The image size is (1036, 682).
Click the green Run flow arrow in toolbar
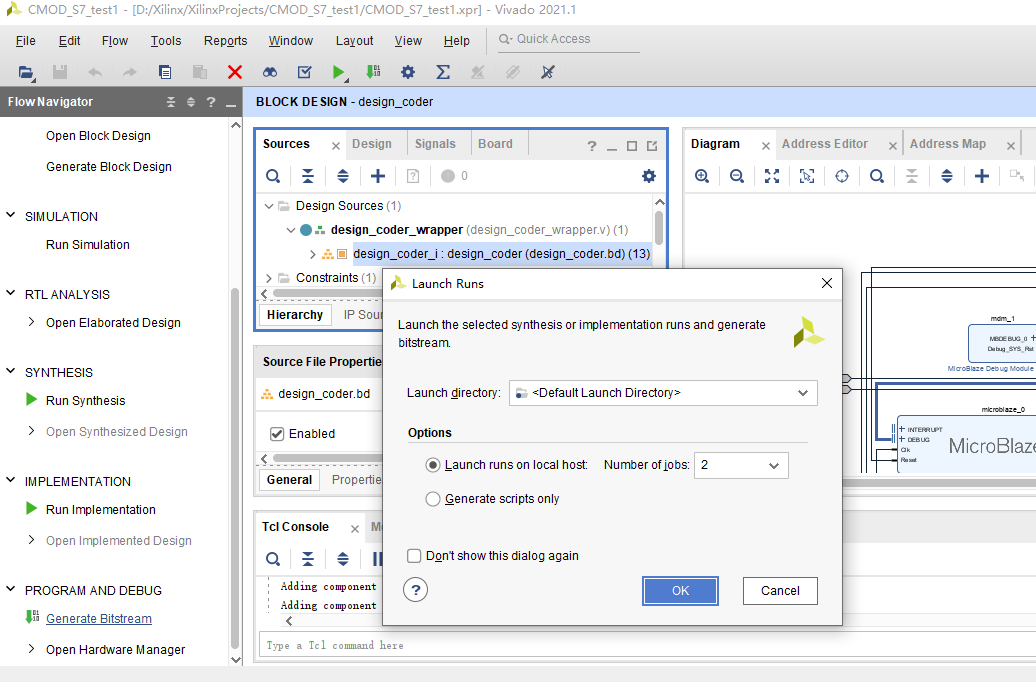[x=338, y=72]
